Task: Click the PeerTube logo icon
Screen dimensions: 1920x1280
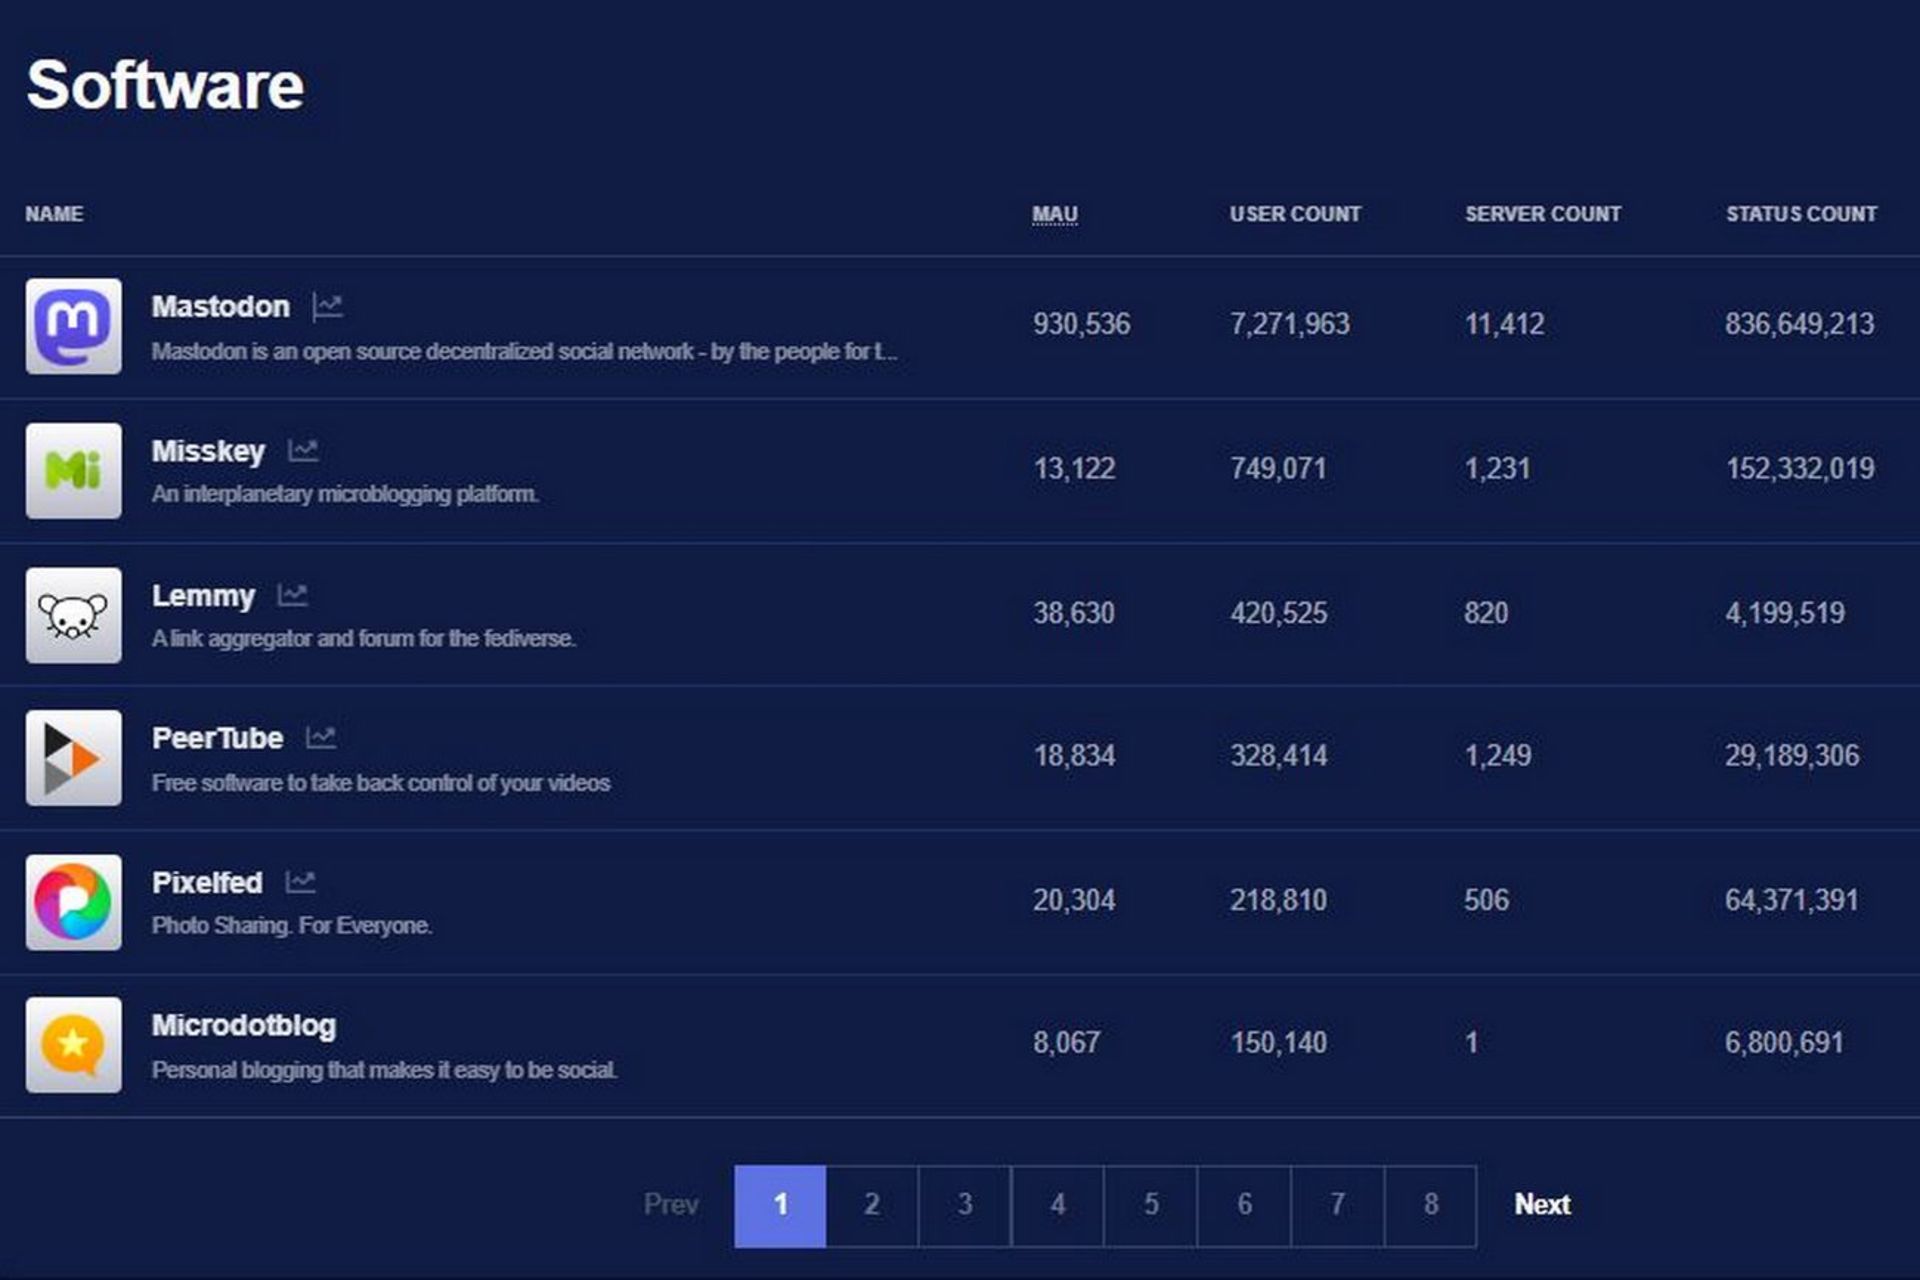Action: click(x=74, y=758)
